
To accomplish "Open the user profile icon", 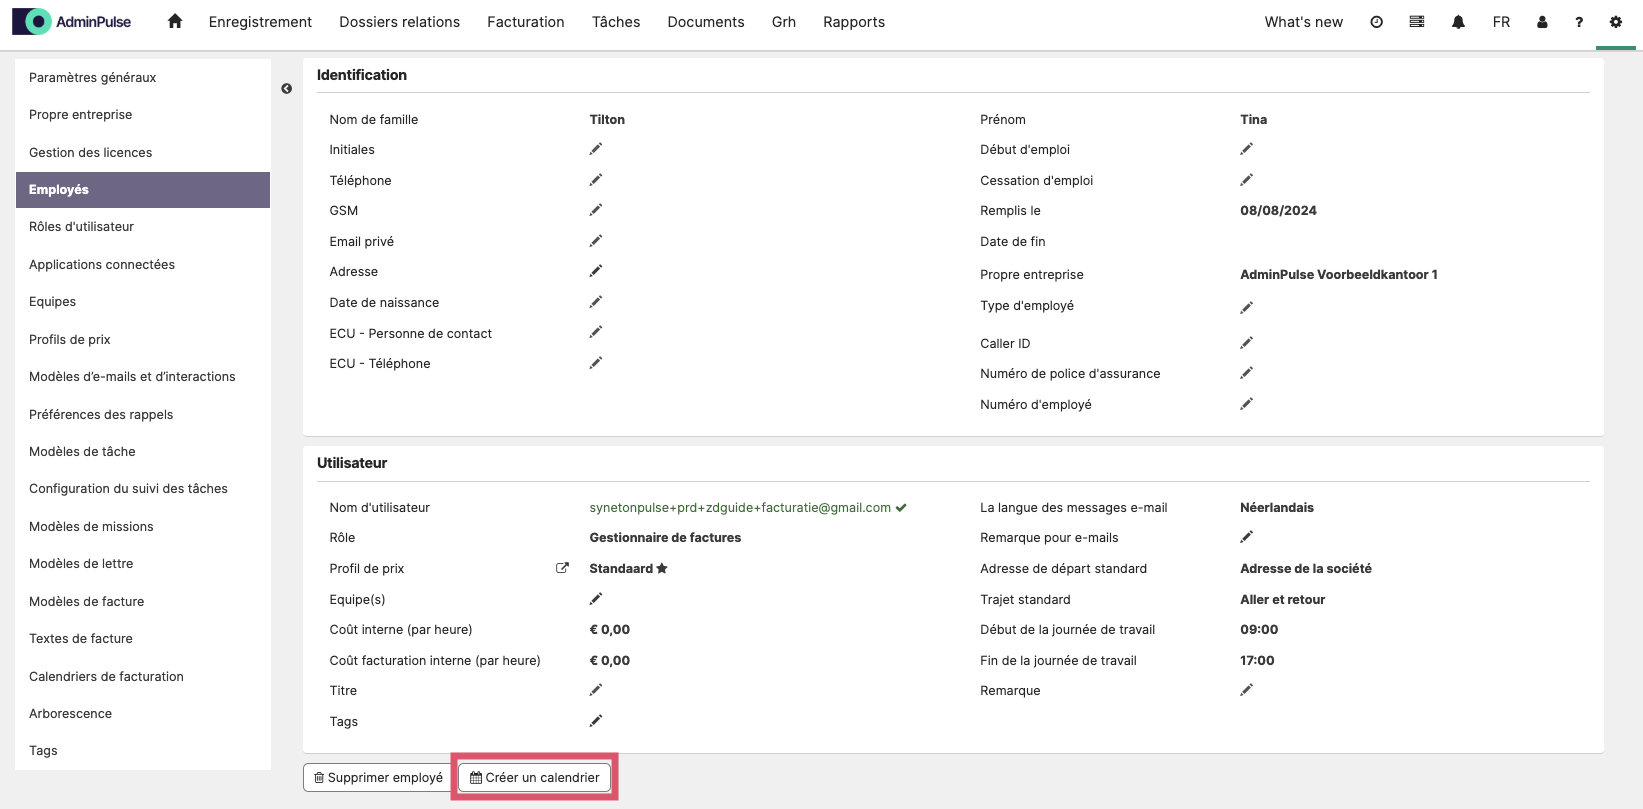I will click(1542, 22).
